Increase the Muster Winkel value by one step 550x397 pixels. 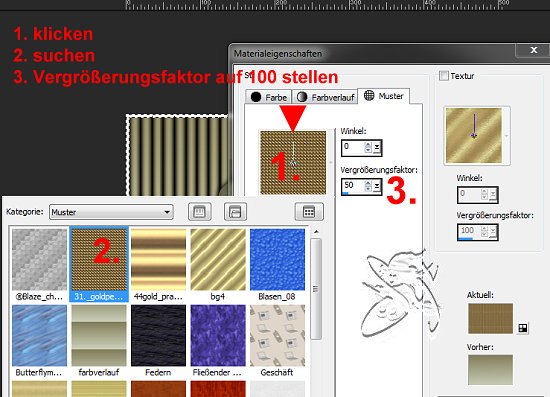(x=368, y=144)
